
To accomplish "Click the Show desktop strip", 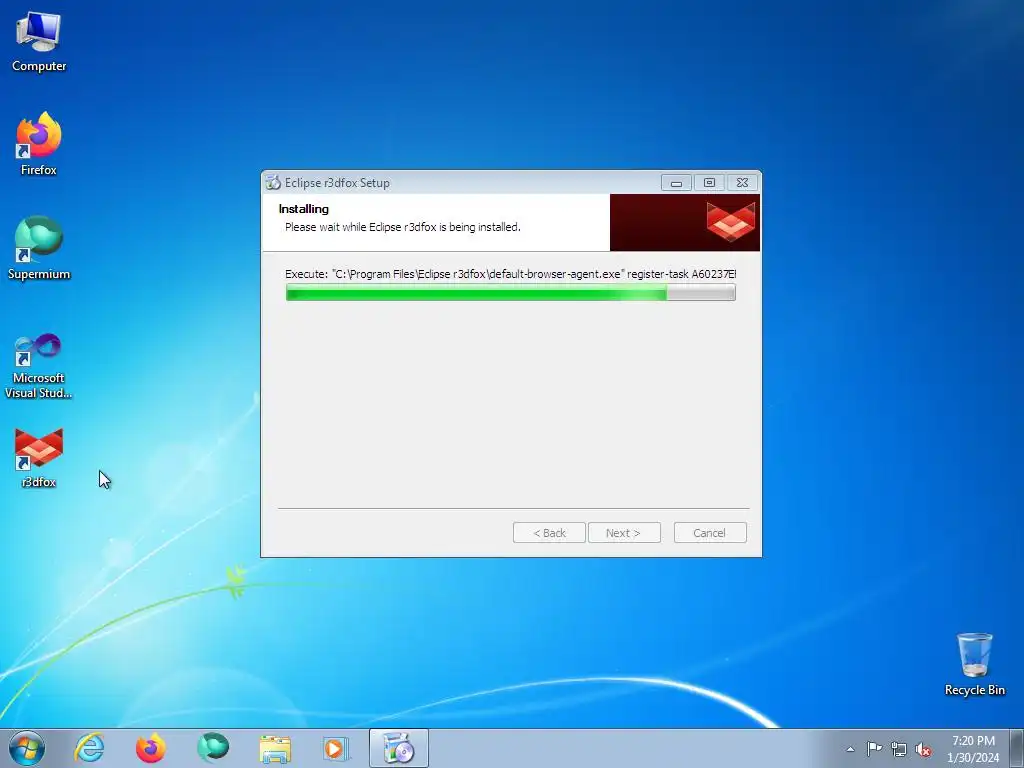I will (x=1016, y=748).
